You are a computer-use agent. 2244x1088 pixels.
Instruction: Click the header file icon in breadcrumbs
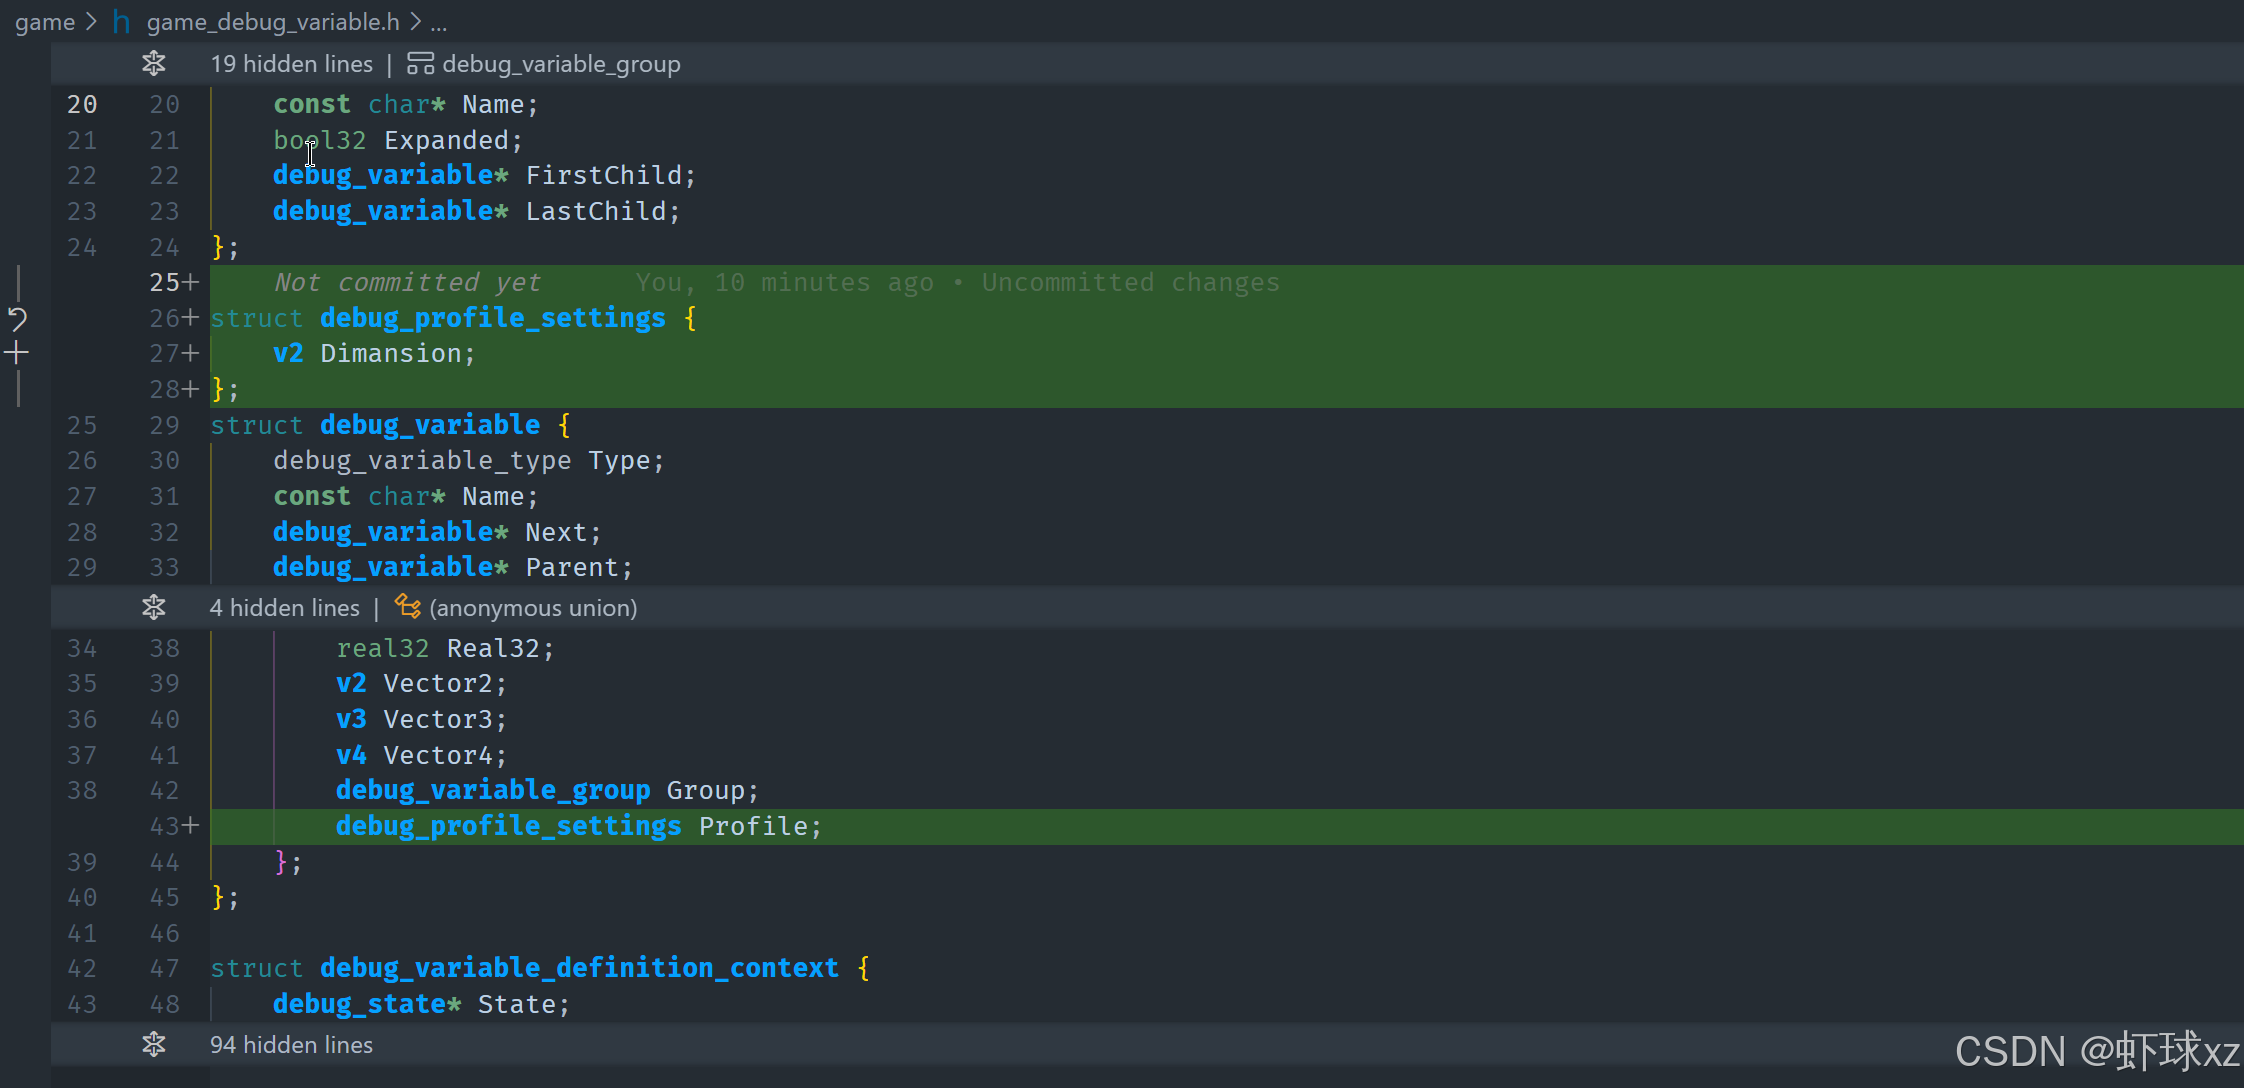click(x=122, y=21)
